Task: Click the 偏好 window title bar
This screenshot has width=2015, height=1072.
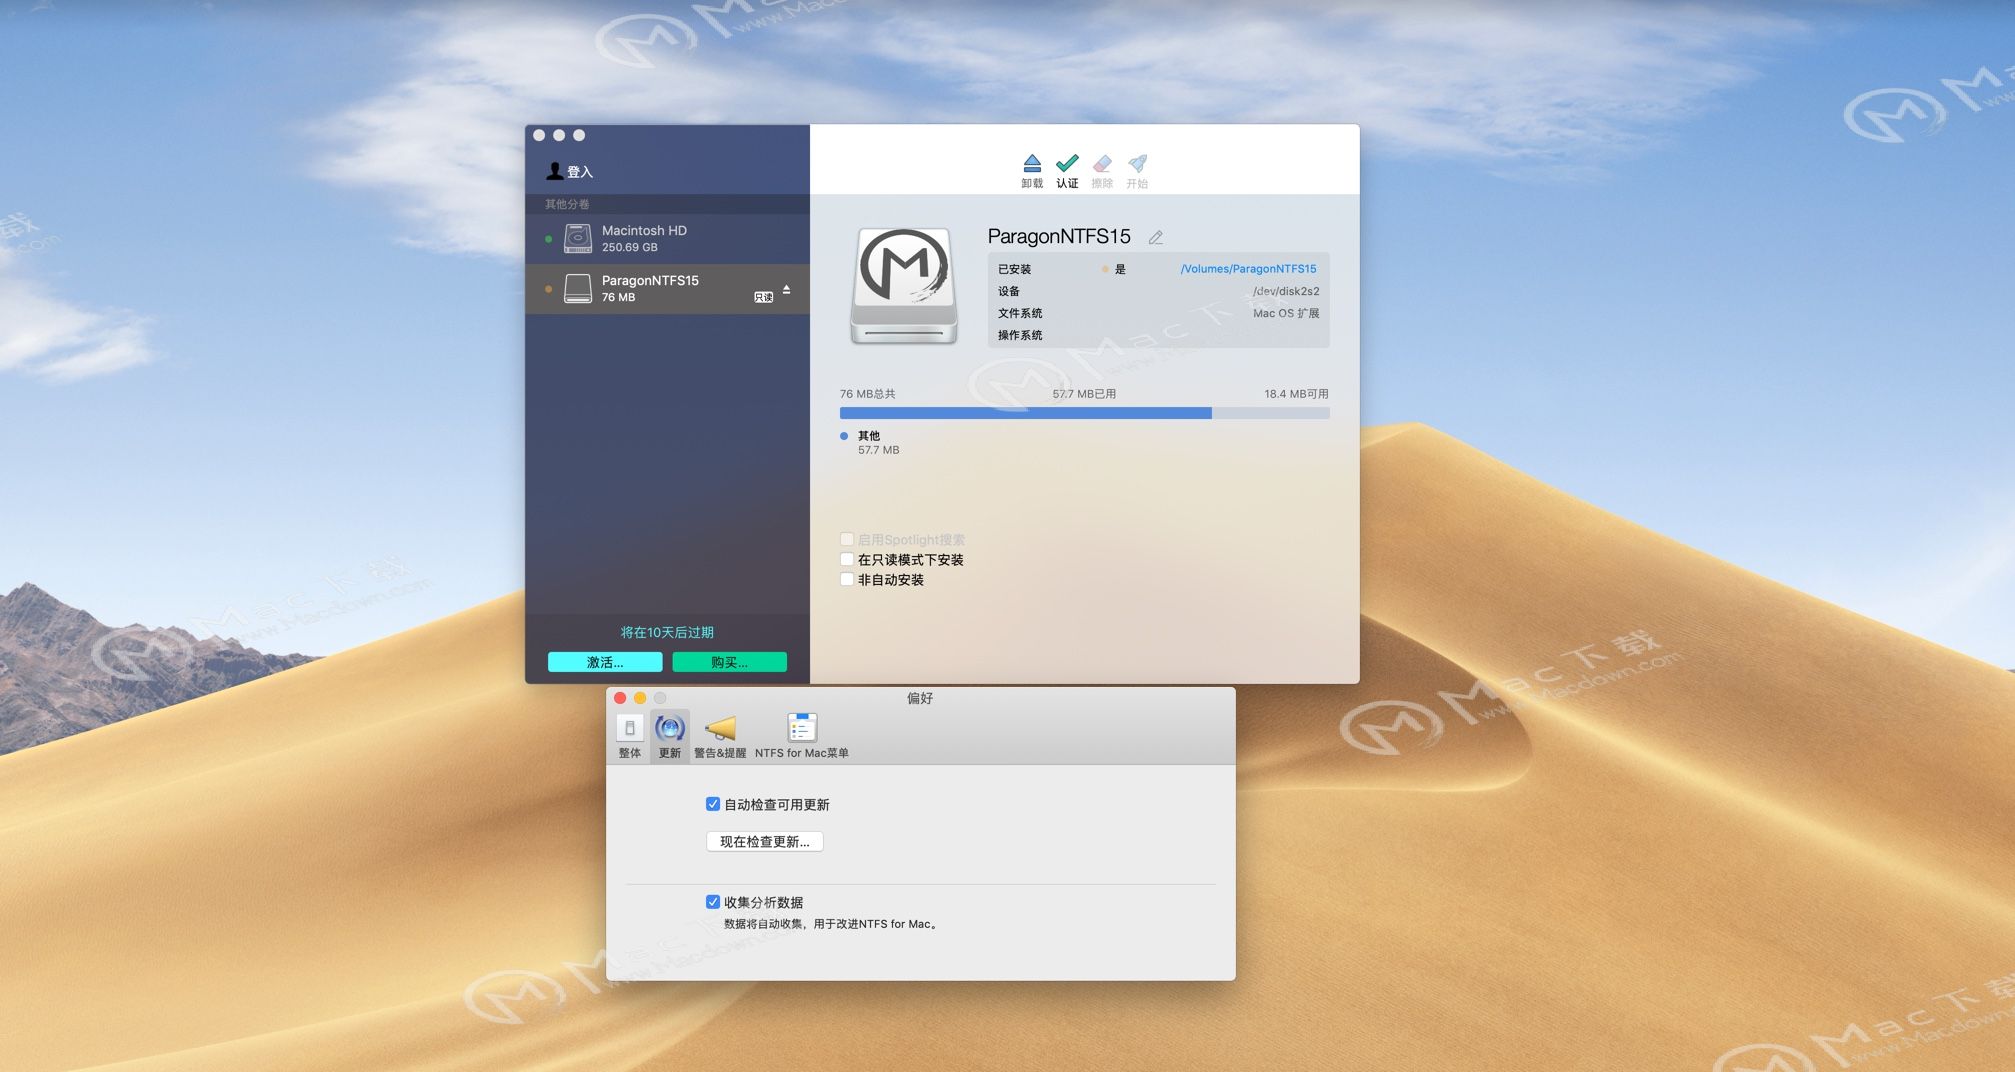Action: pos(920,698)
